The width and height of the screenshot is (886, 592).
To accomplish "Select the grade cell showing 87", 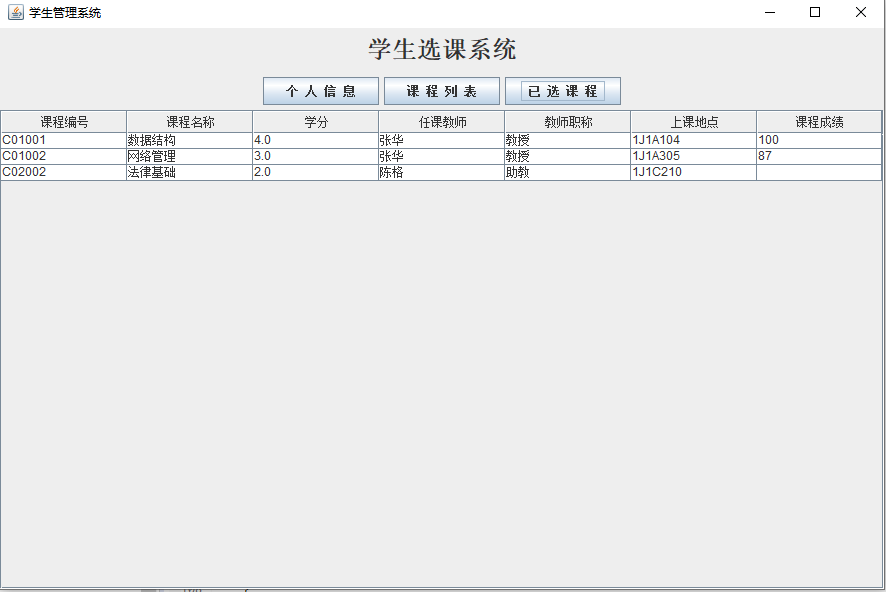I will (819, 156).
